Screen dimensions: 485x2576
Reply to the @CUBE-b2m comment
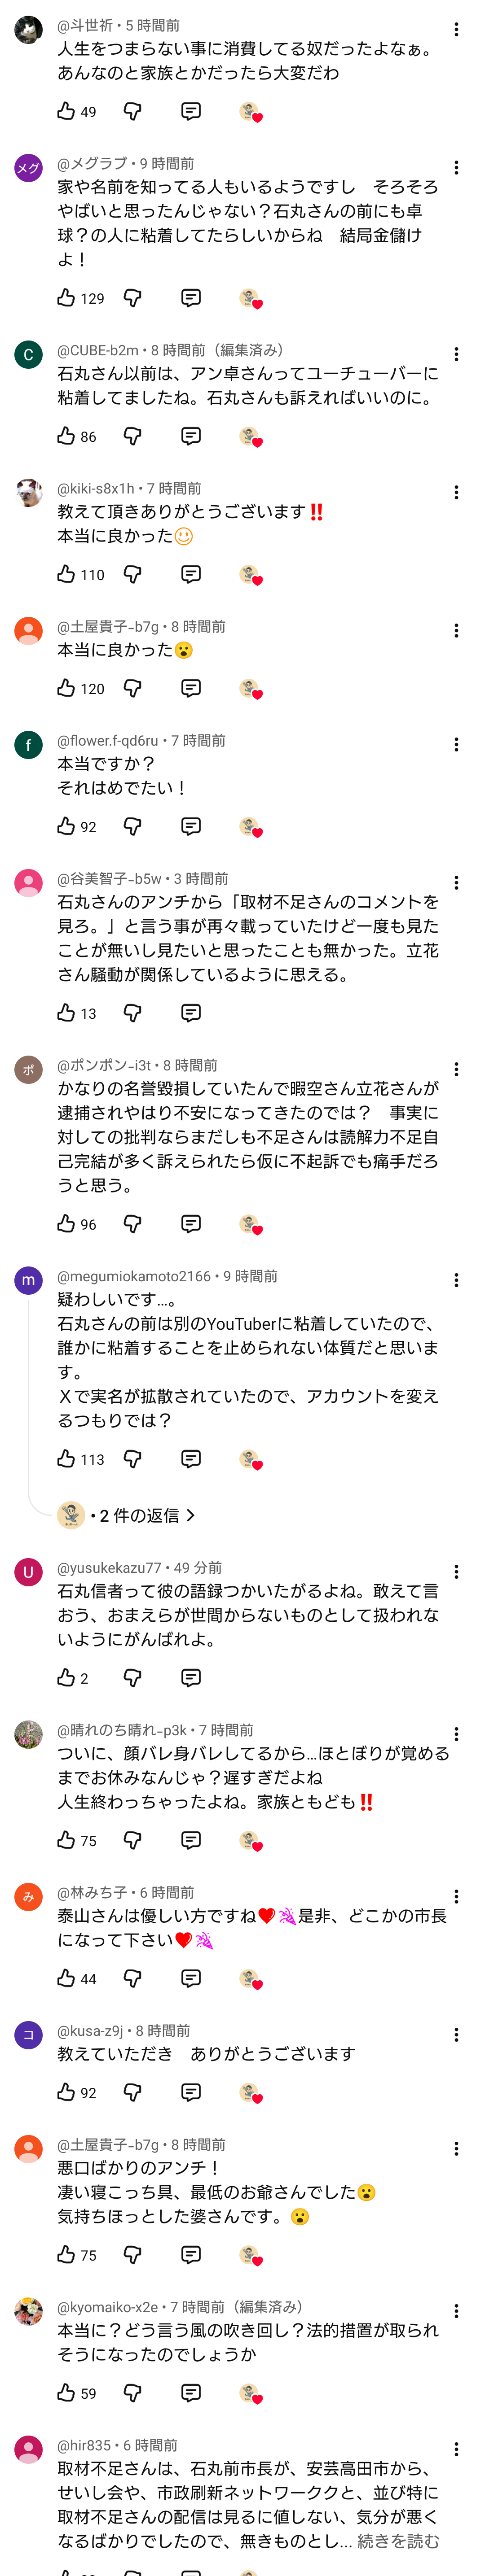191,436
